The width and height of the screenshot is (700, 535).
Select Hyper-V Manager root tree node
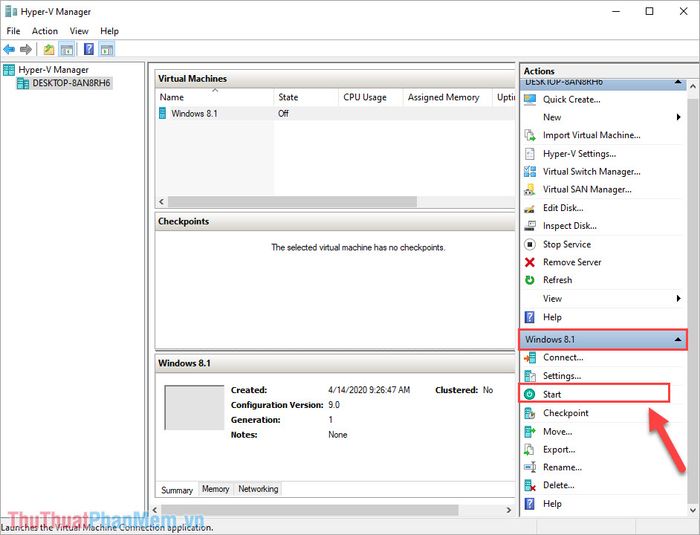[x=53, y=70]
